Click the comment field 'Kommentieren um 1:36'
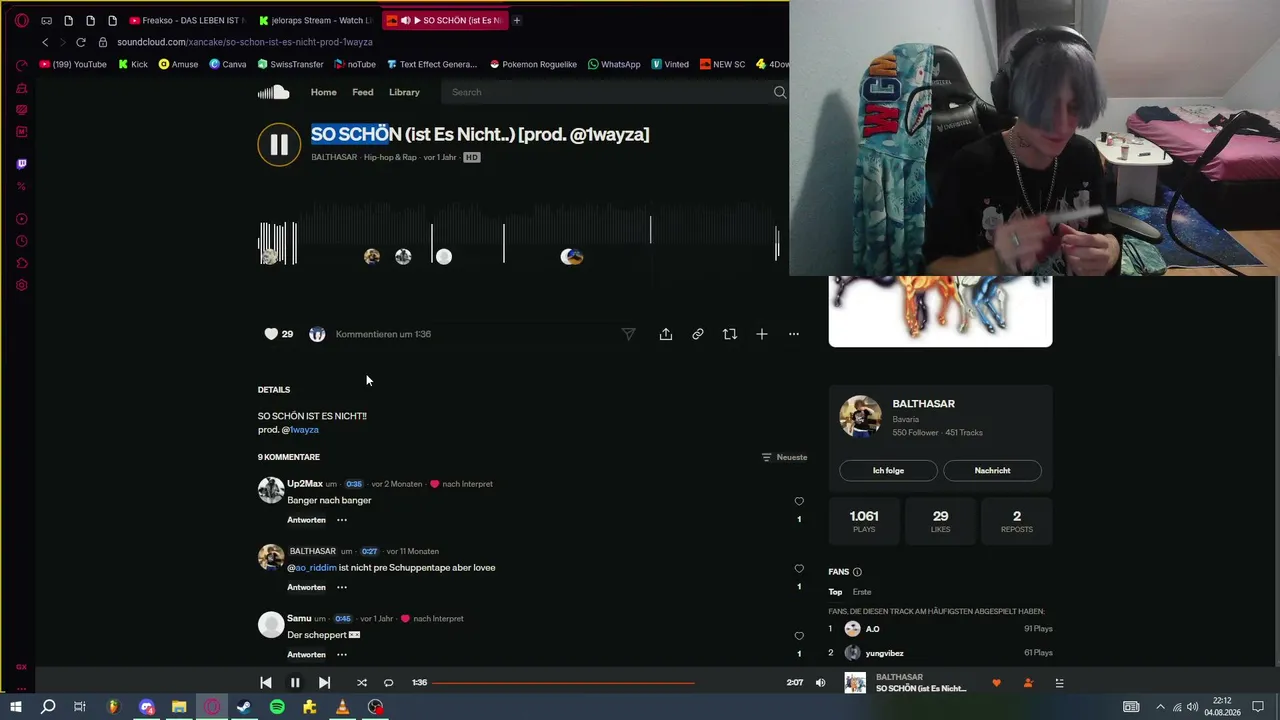This screenshot has height=720, width=1280. [x=470, y=334]
